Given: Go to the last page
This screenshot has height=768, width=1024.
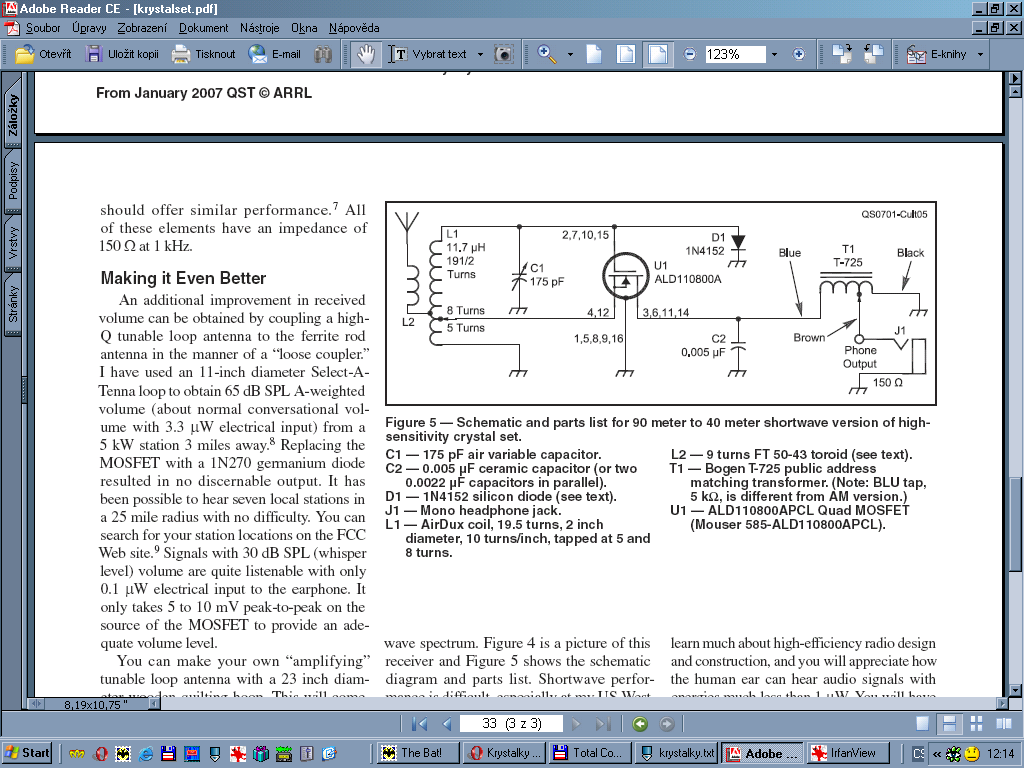Looking at the screenshot, I should point(603,724).
